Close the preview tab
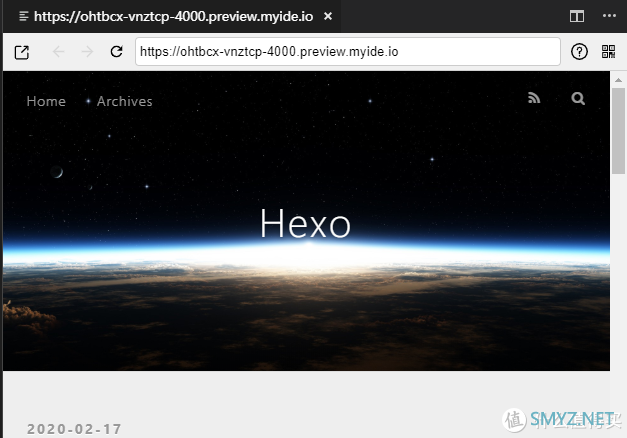This screenshot has width=627, height=438. (x=328, y=16)
